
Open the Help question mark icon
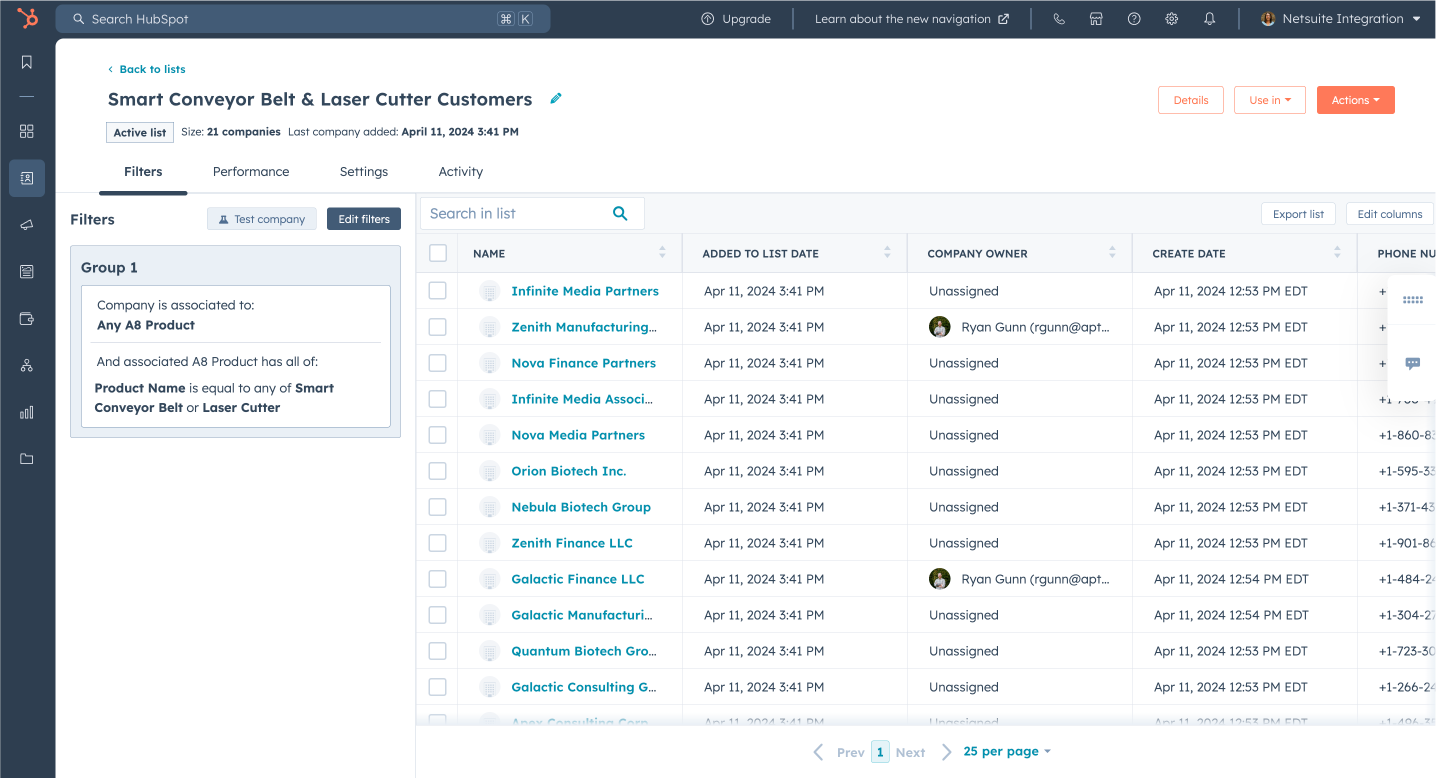(x=1134, y=19)
